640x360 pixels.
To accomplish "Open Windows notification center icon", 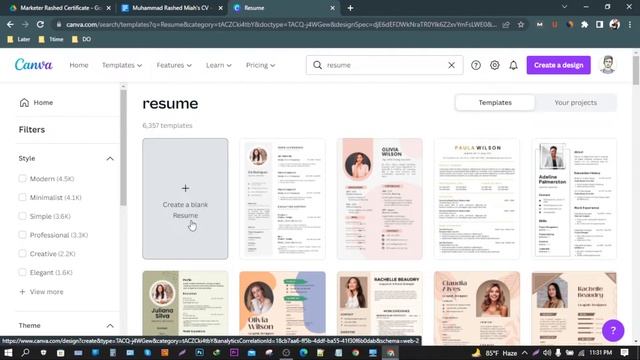I will pos(624,353).
